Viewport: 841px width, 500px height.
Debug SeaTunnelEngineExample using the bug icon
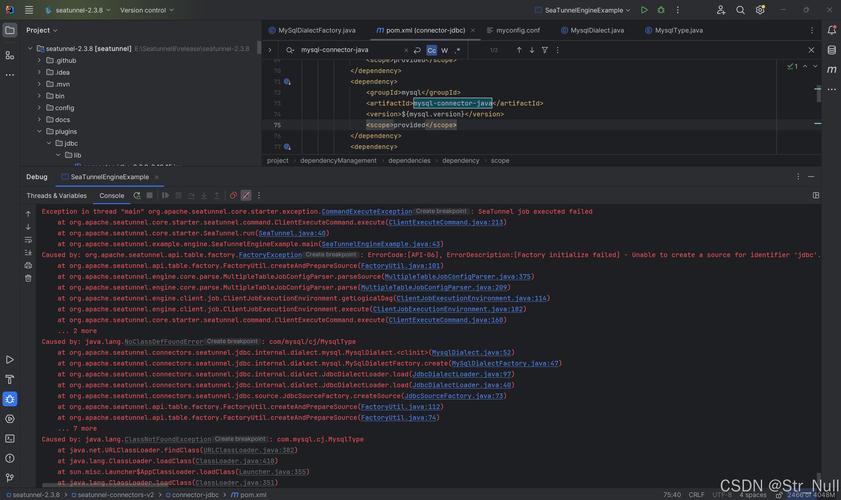point(661,10)
